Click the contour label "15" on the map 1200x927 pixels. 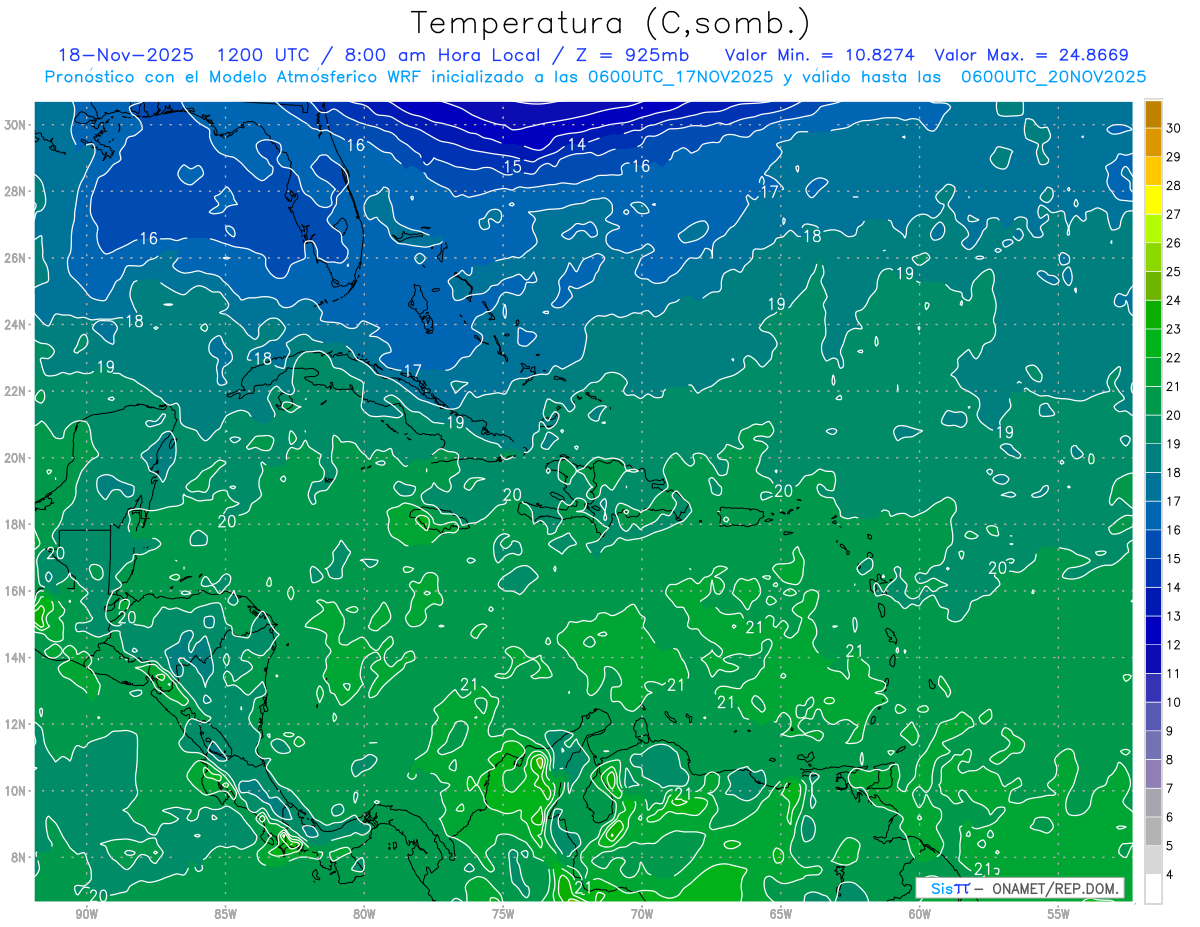click(x=512, y=166)
